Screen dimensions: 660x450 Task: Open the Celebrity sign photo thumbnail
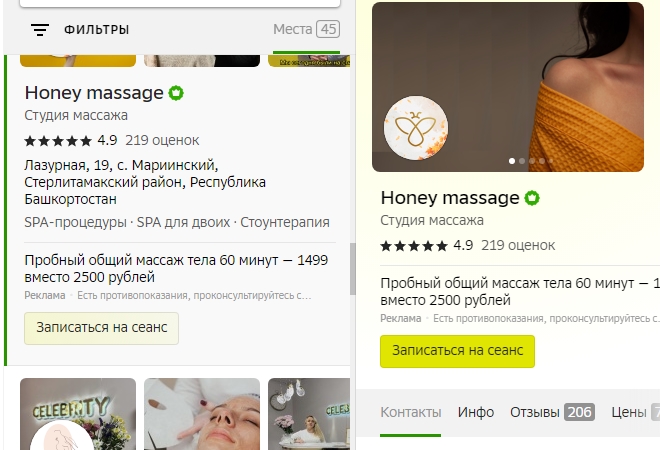(78, 414)
